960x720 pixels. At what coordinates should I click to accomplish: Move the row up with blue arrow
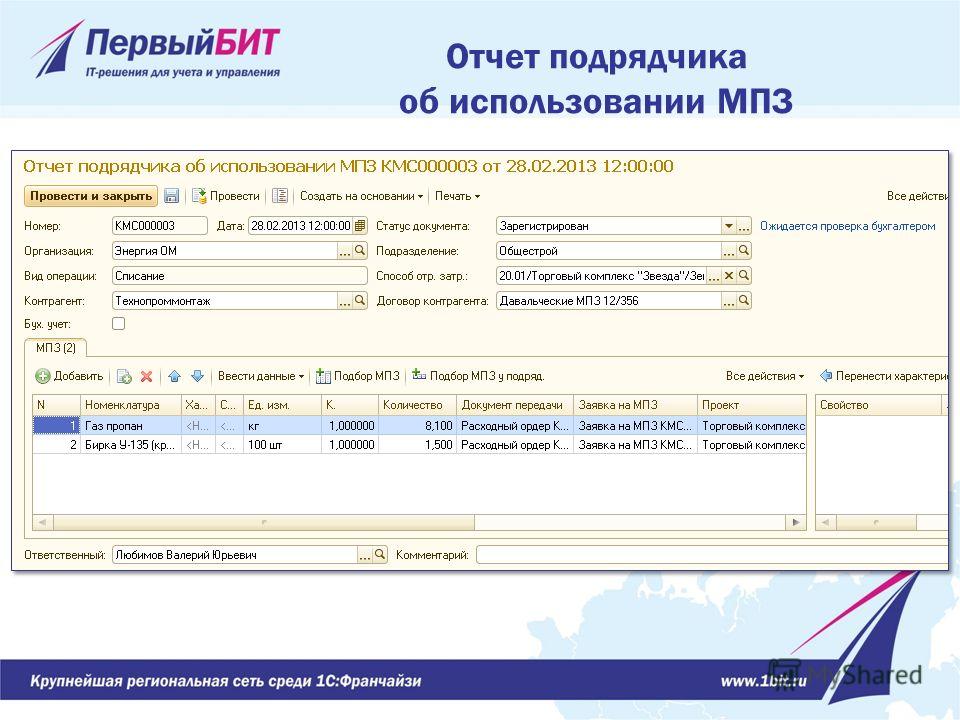(x=174, y=376)
